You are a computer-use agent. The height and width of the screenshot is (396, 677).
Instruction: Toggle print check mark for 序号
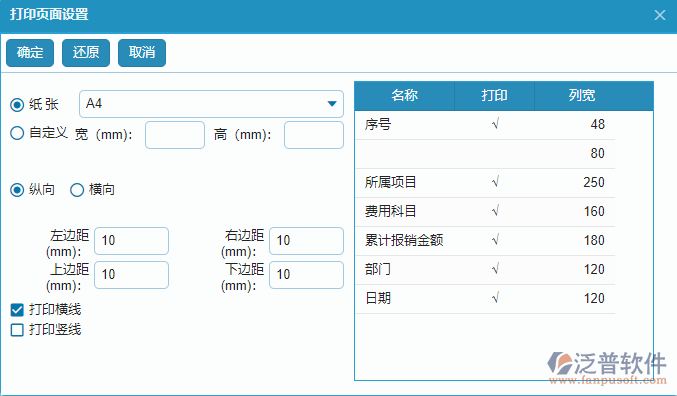(495, 124)
